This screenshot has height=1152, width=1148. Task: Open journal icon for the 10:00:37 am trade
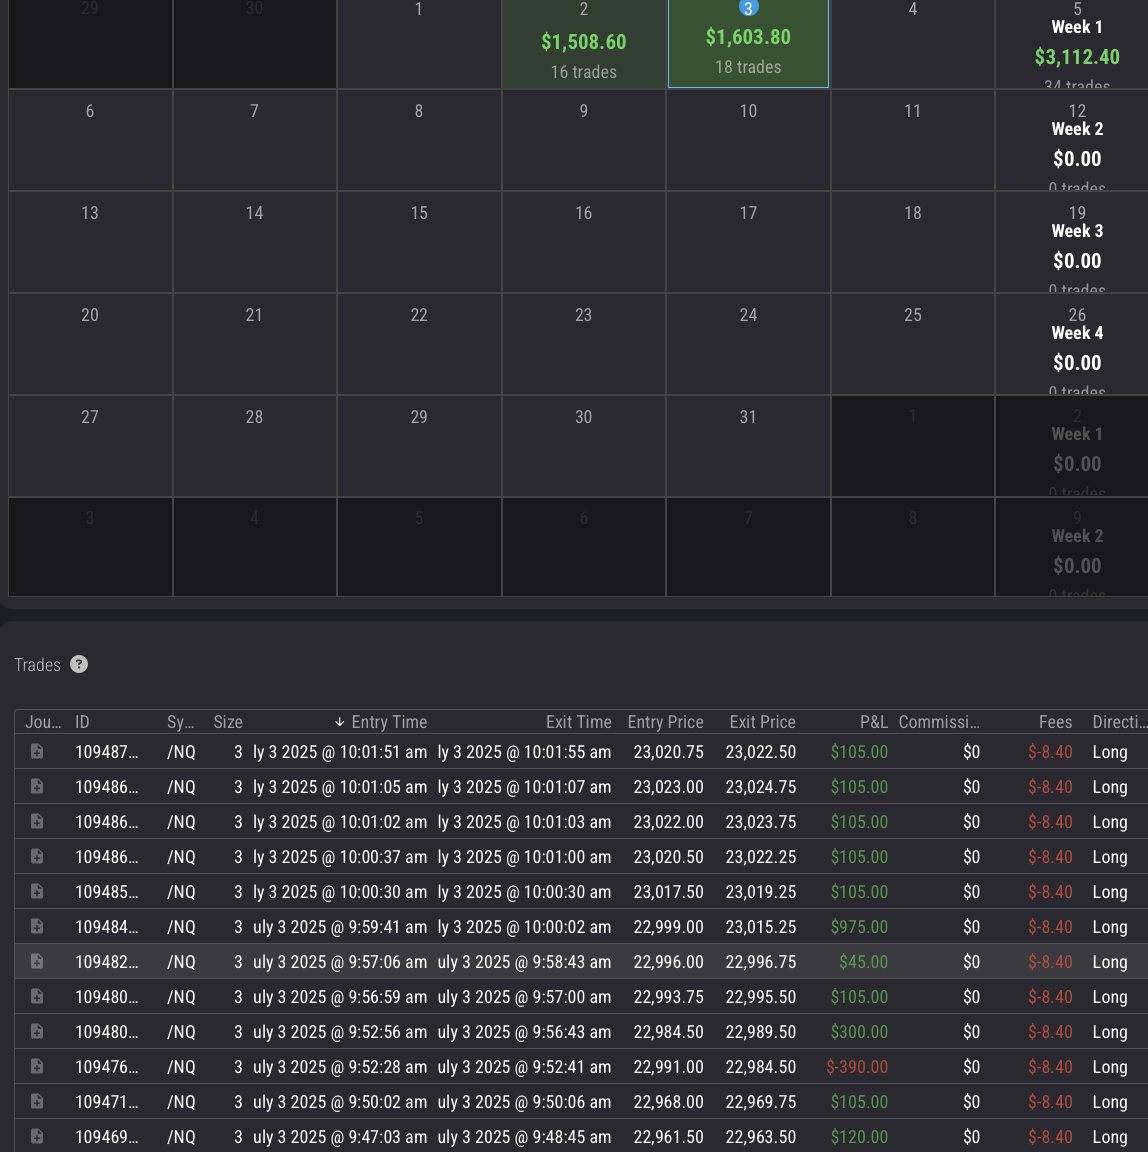pos(37,856)
